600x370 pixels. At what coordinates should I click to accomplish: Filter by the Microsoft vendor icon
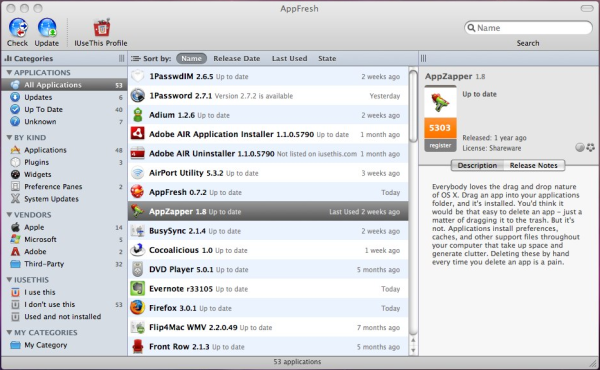pyautogui.click(x=15, y=239)
